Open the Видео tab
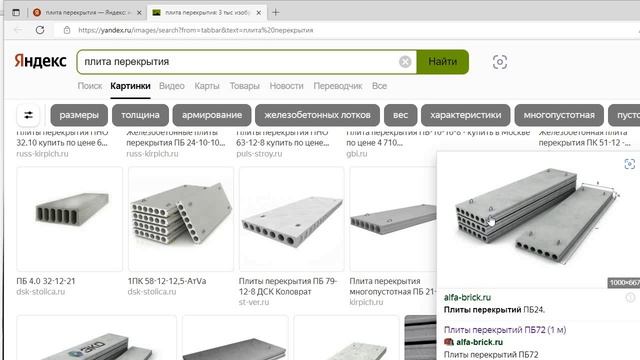 click(x=172, y=86)
